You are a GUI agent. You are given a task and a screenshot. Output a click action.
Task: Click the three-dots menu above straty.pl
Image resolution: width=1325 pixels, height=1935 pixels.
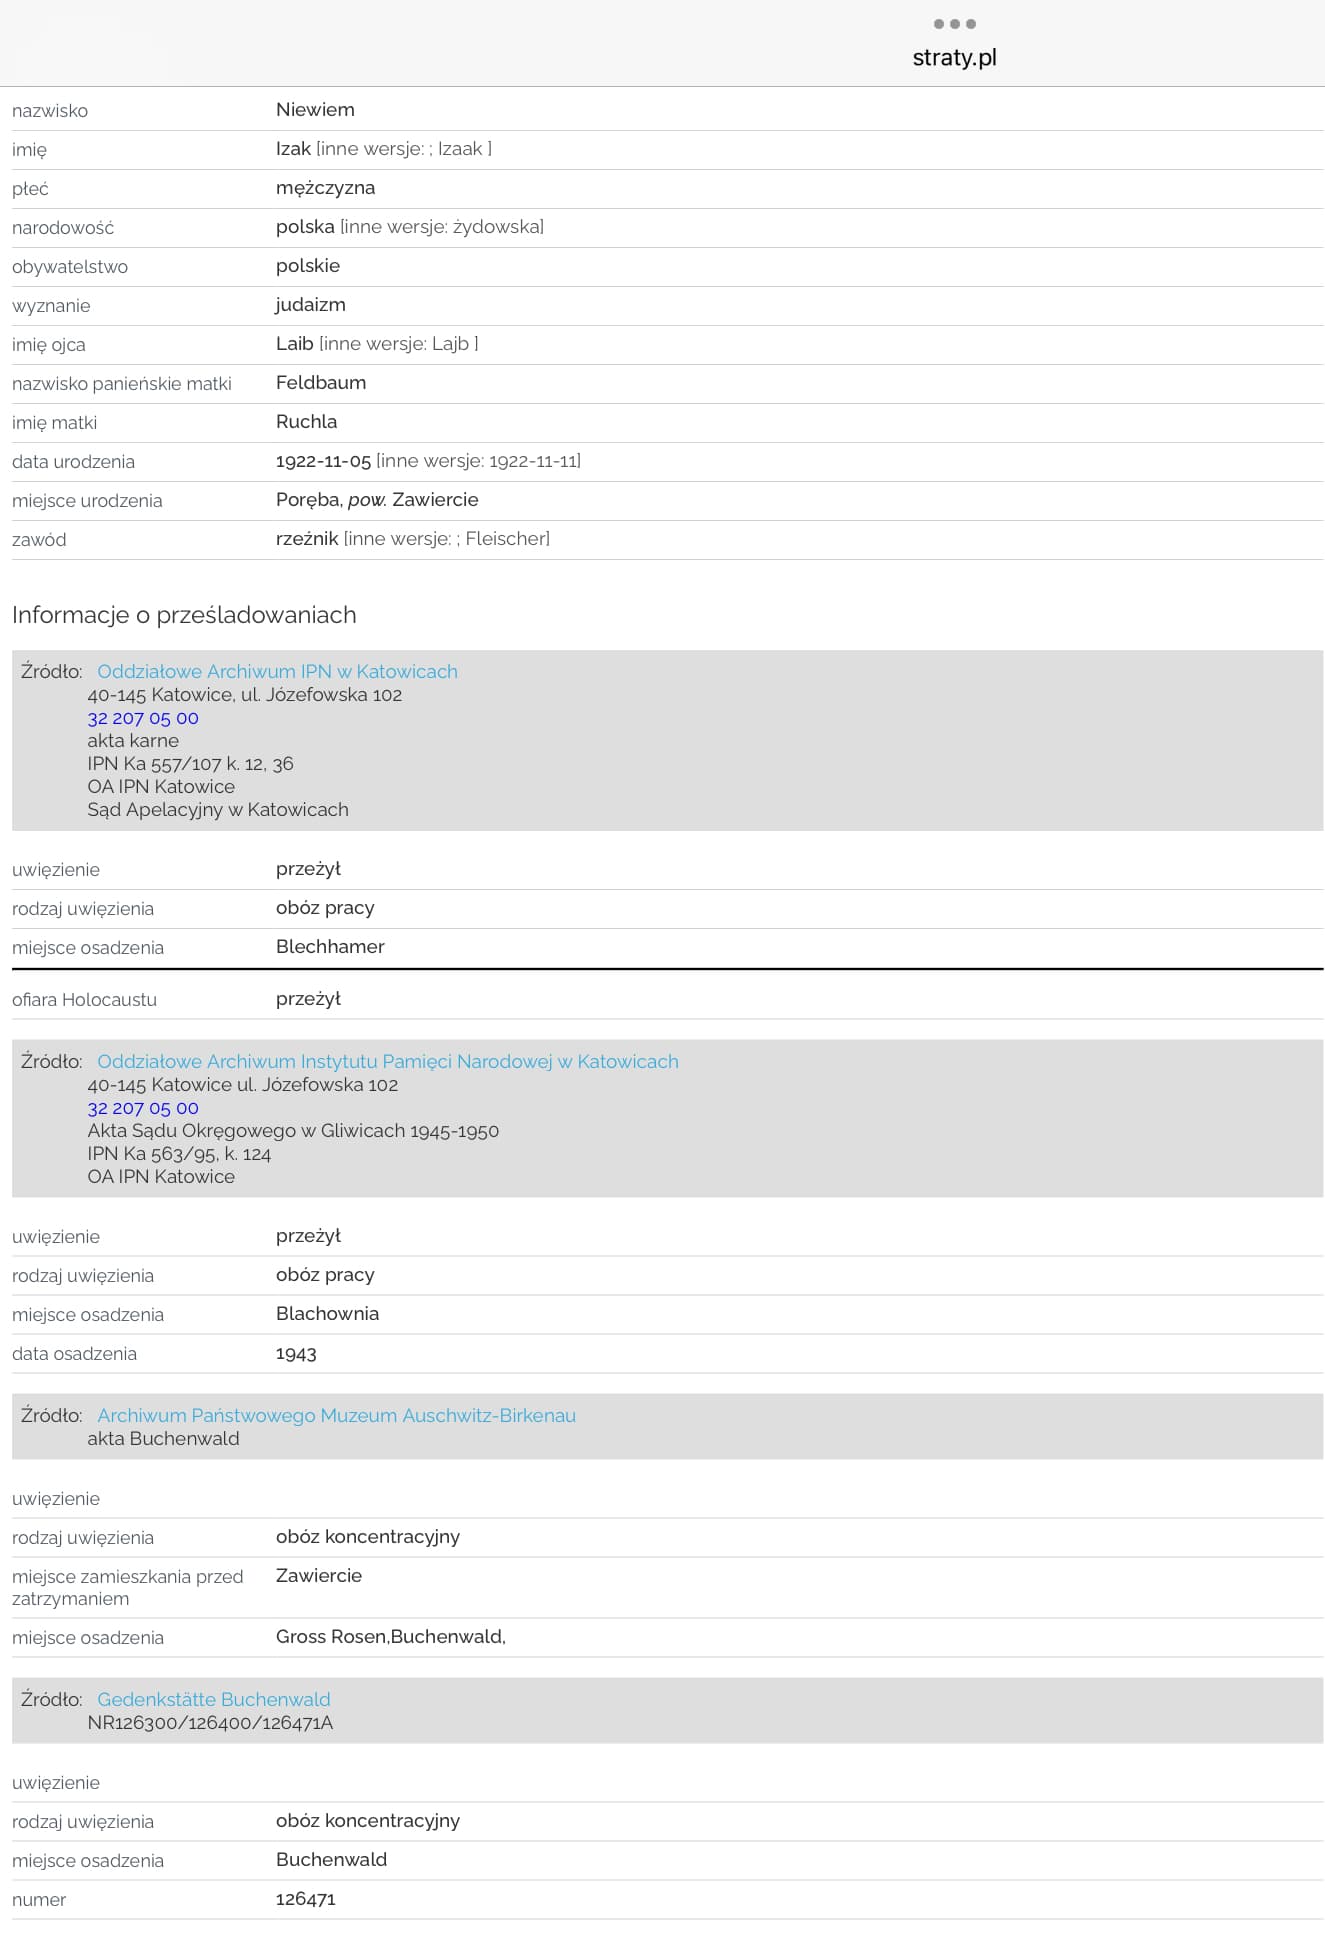[x=954, y=24]
